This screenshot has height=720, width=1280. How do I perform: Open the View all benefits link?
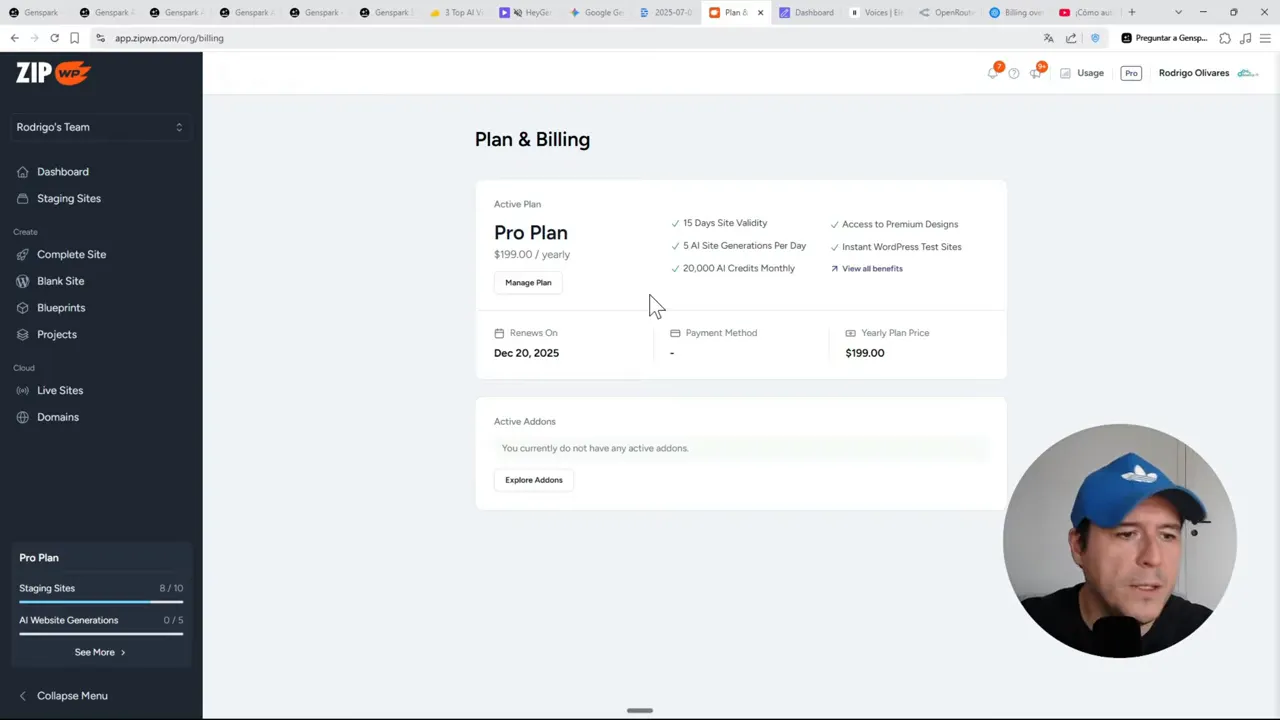coord(871,269)
